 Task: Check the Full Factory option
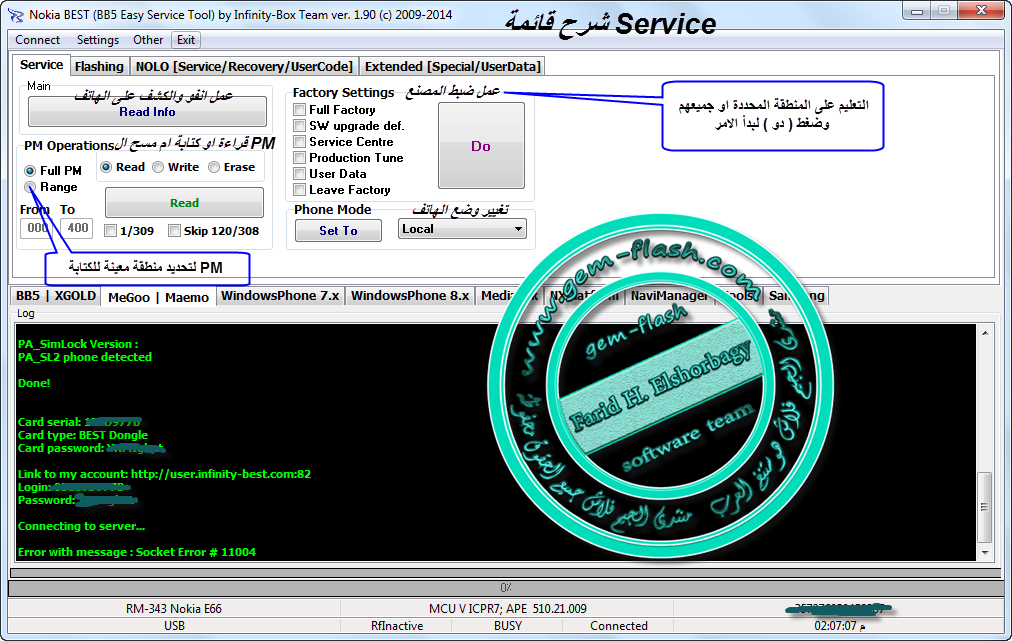[x=299, y=110]
